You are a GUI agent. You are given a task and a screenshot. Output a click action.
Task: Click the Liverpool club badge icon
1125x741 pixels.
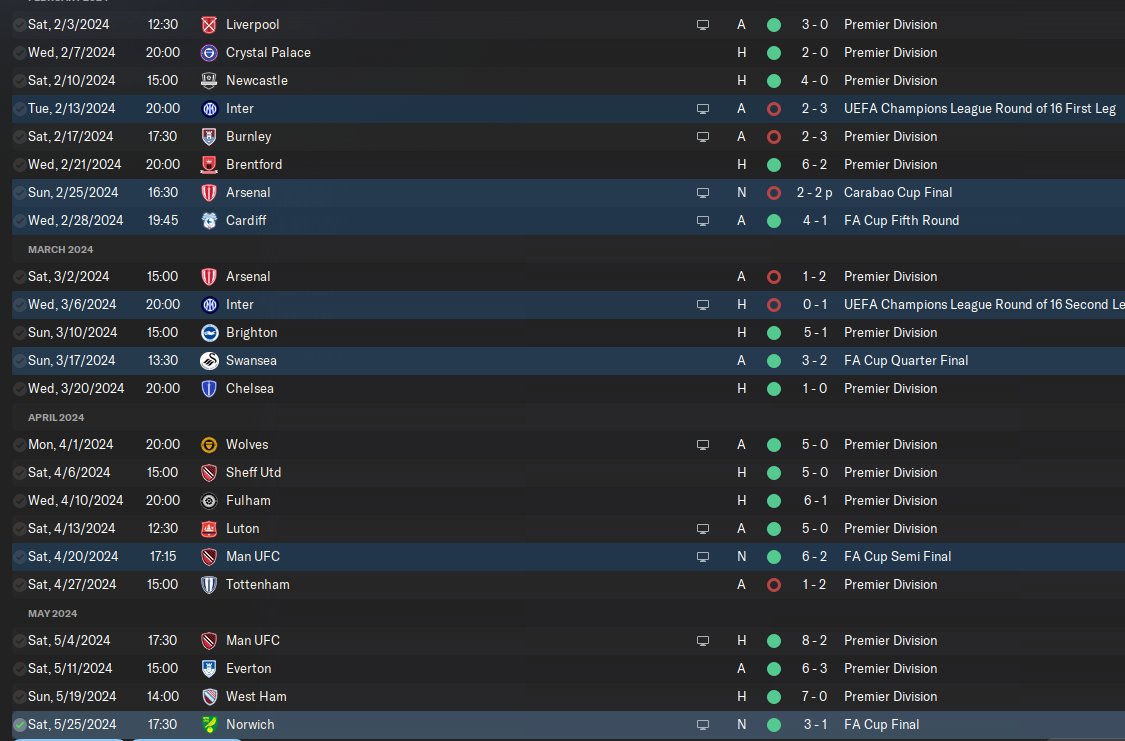209,25
